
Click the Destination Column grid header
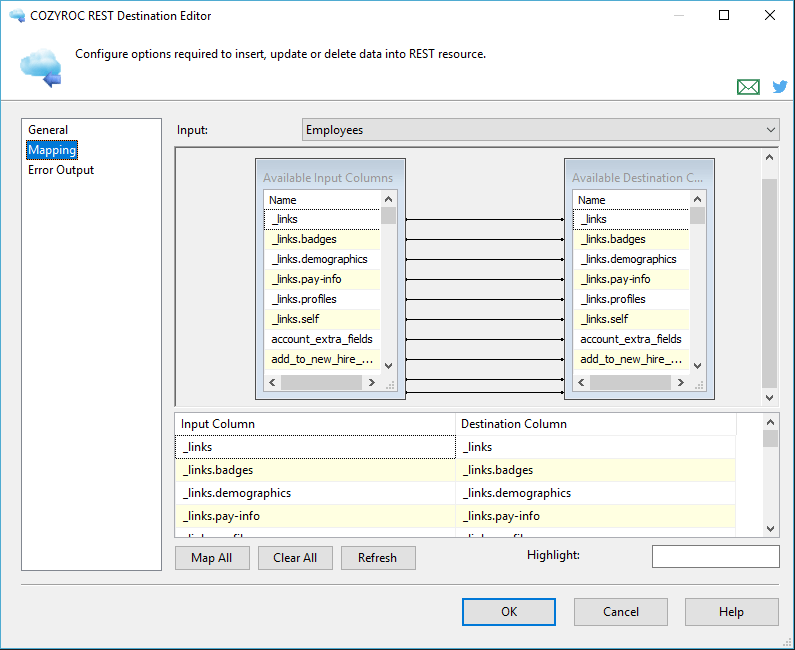click(x=596, y=424)
